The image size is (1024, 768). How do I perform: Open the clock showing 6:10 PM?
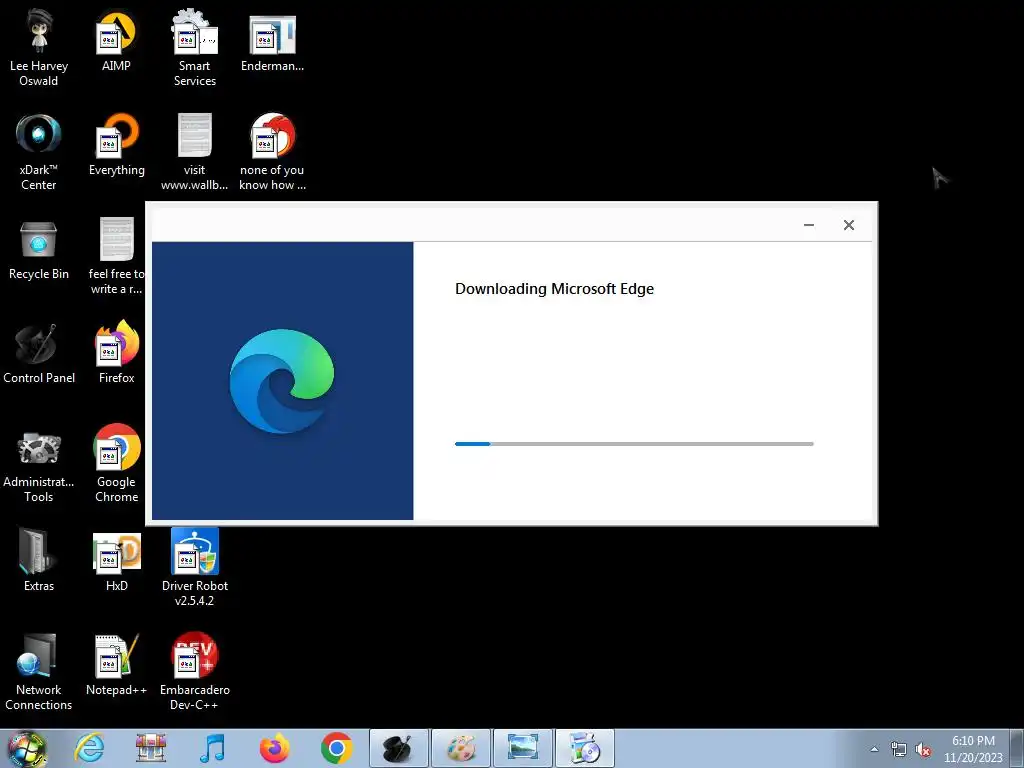click(973, 749)
